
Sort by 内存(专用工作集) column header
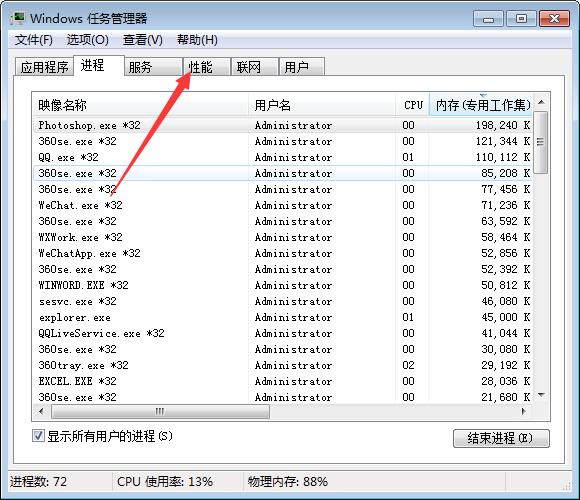[x=481, y=105]
